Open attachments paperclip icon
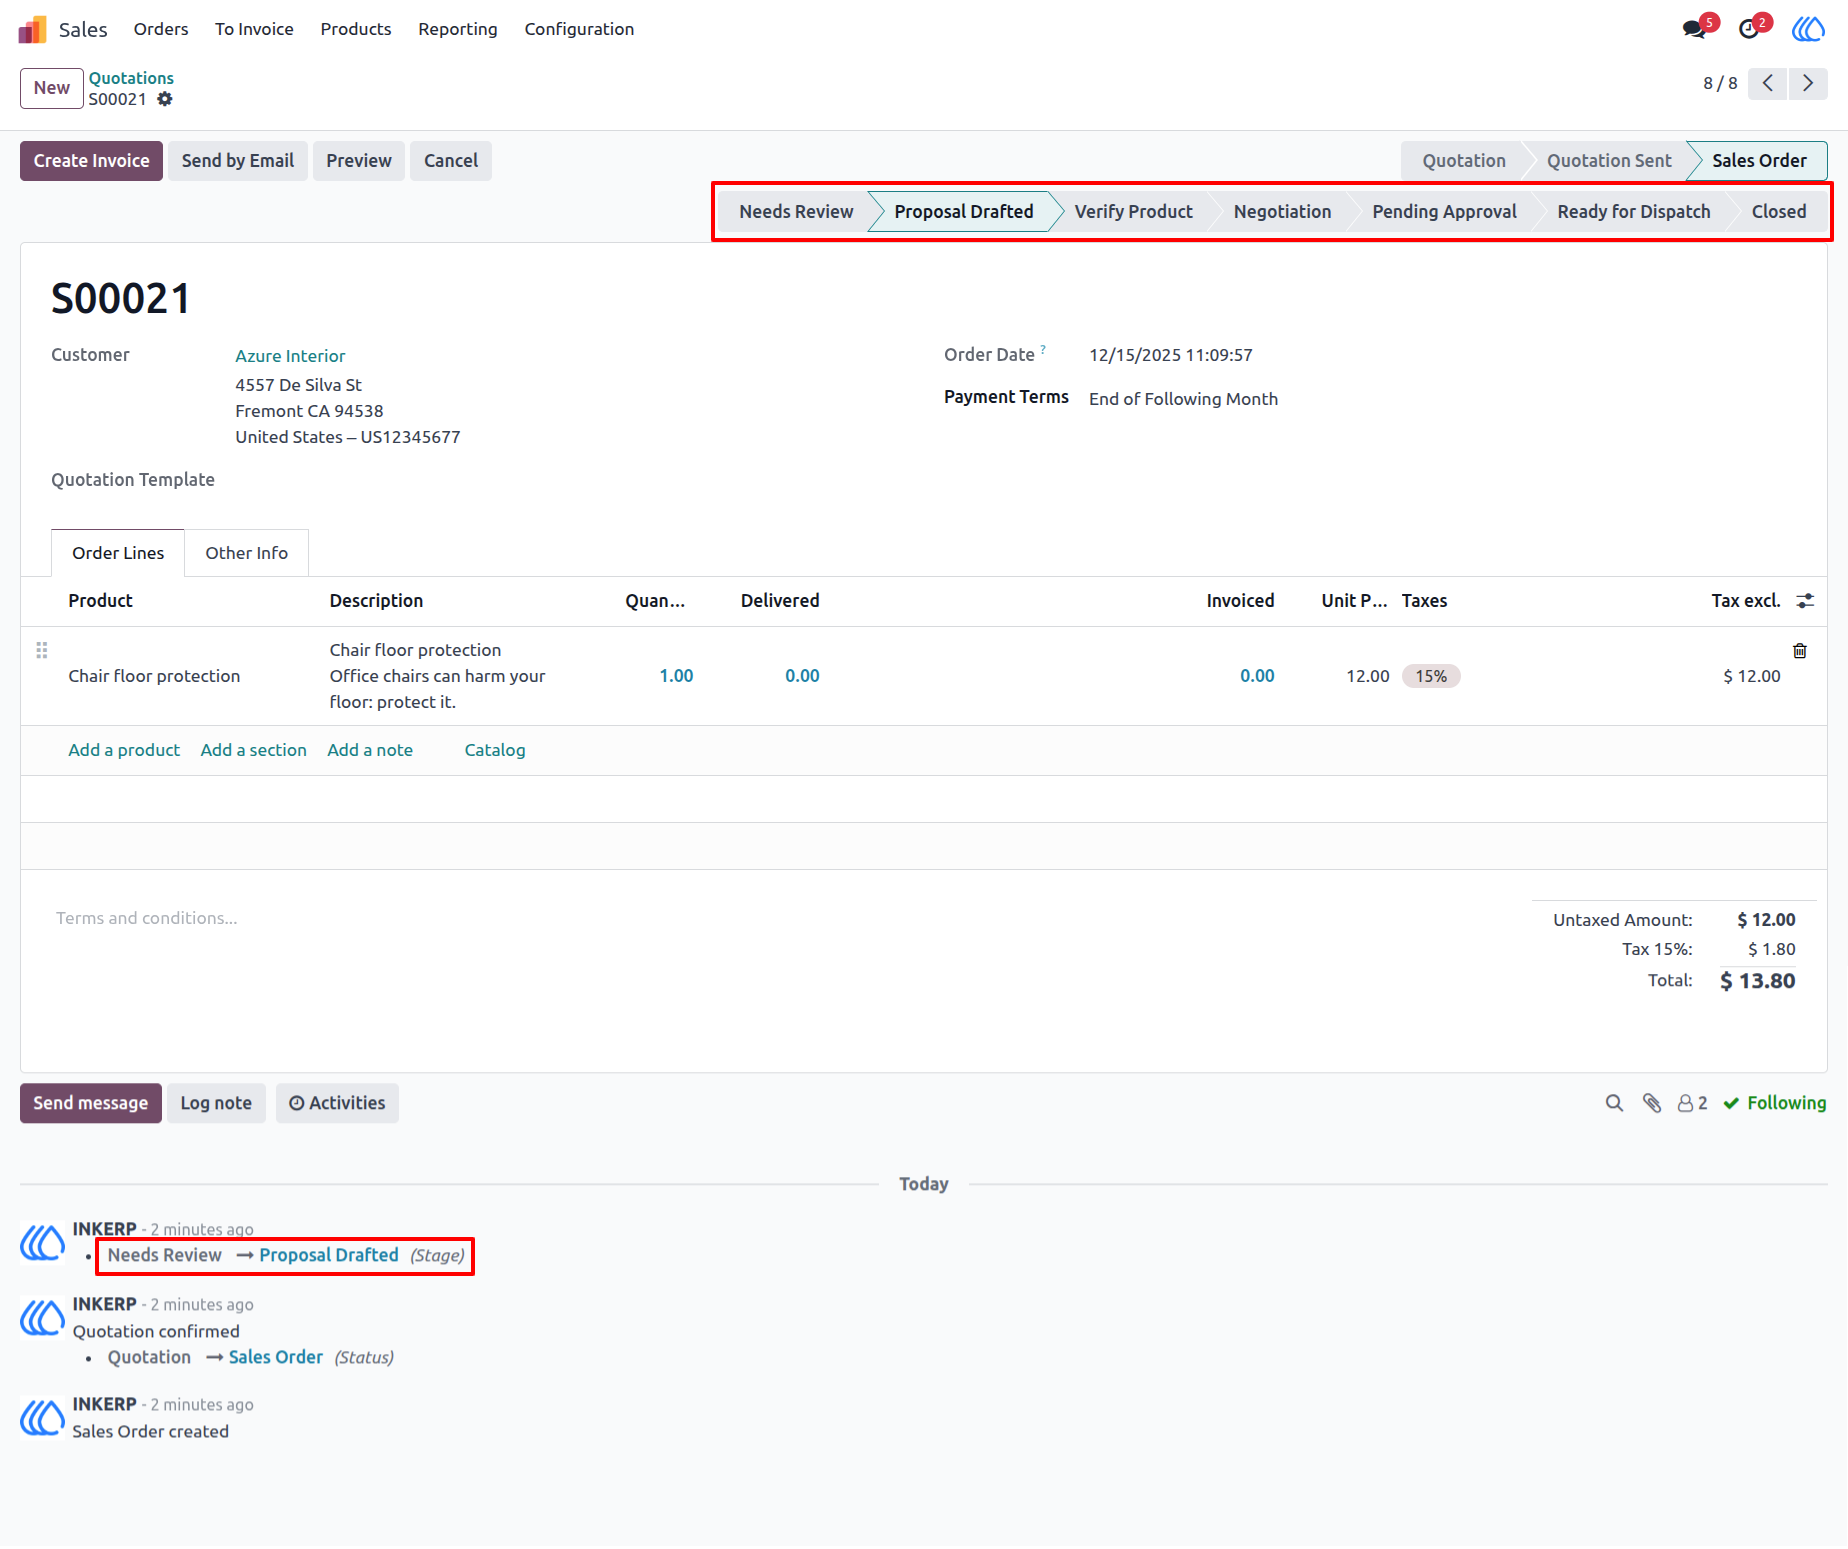 1652,1103
